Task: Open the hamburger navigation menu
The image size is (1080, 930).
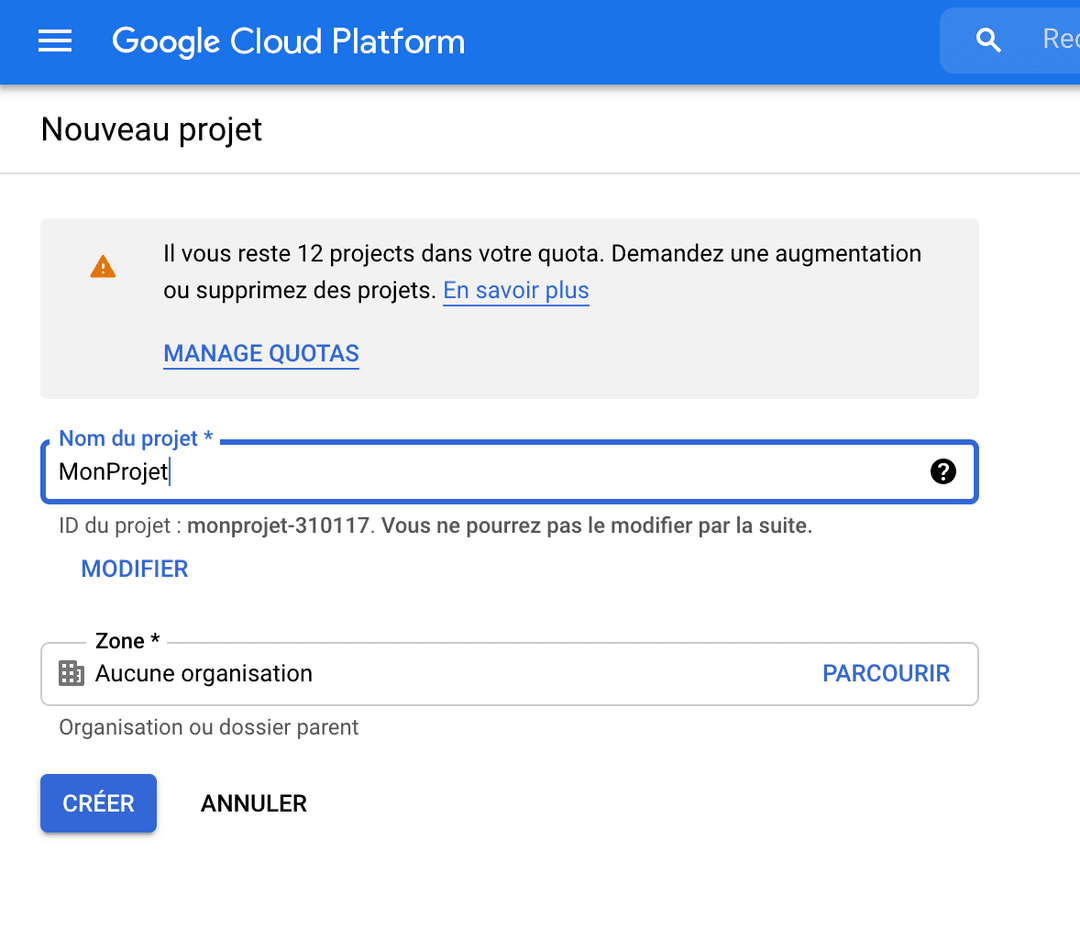Action: [54, 41]
